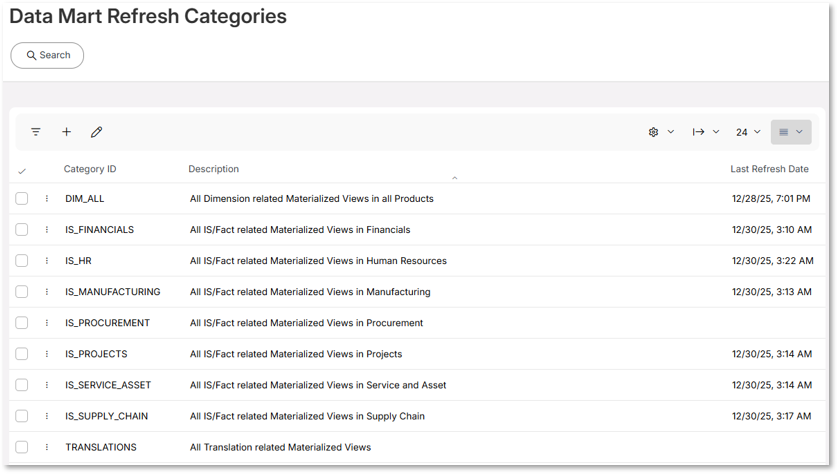
Task: Select the TRANSLATIONS category ID cell
Action: click(101, 447)
